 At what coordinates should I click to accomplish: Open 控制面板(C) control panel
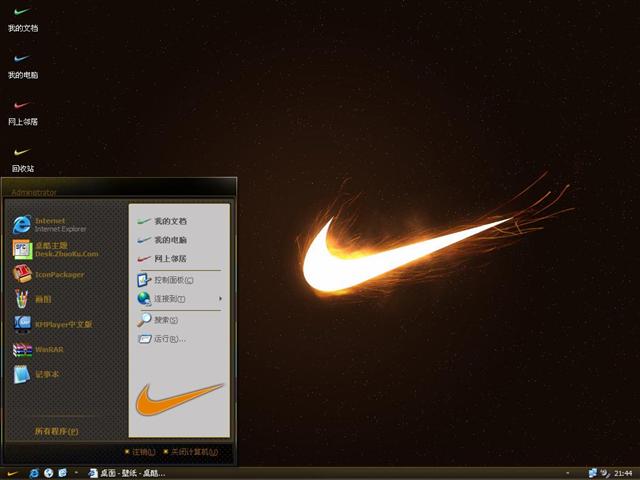(165, 280)
